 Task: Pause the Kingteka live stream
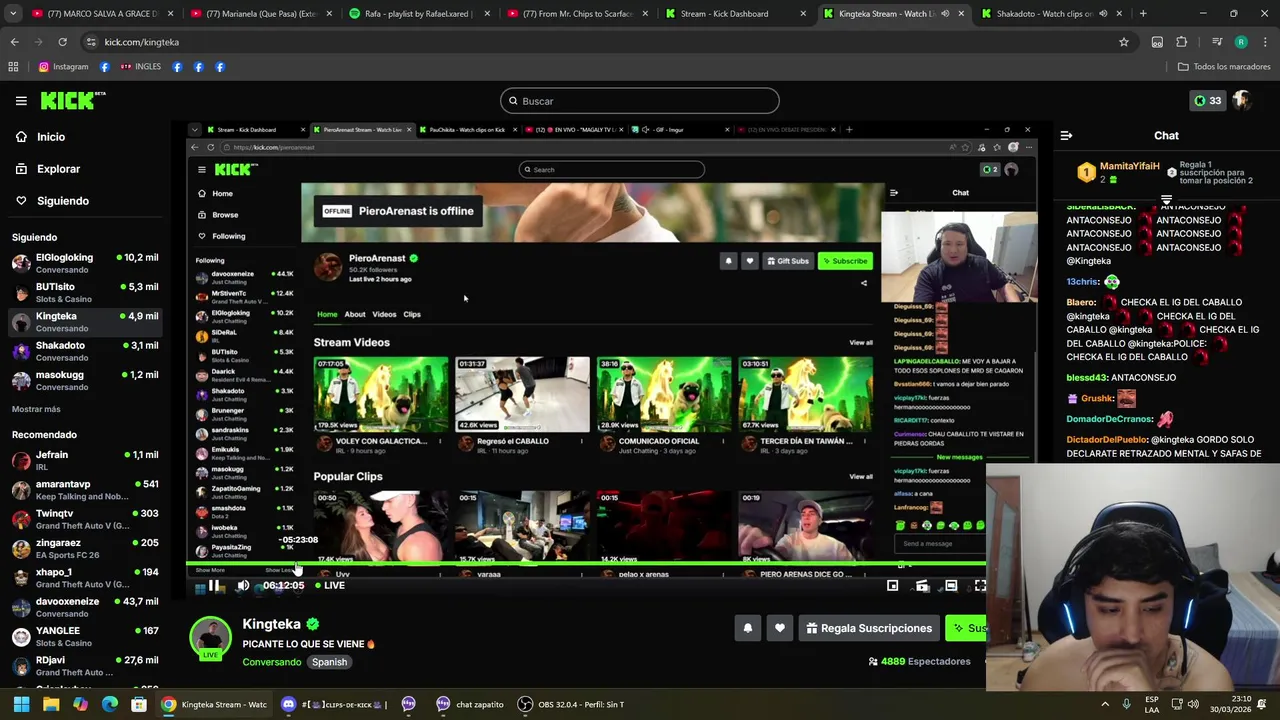point(214,586)
